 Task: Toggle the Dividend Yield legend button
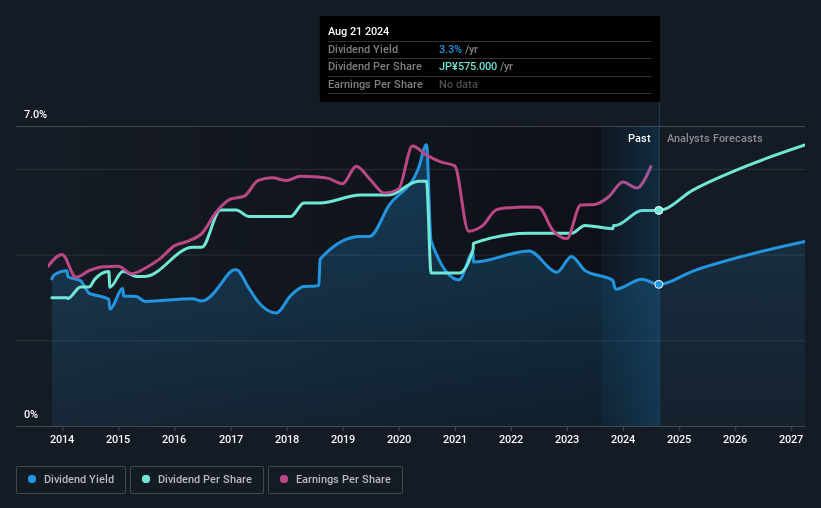(71, 480)
